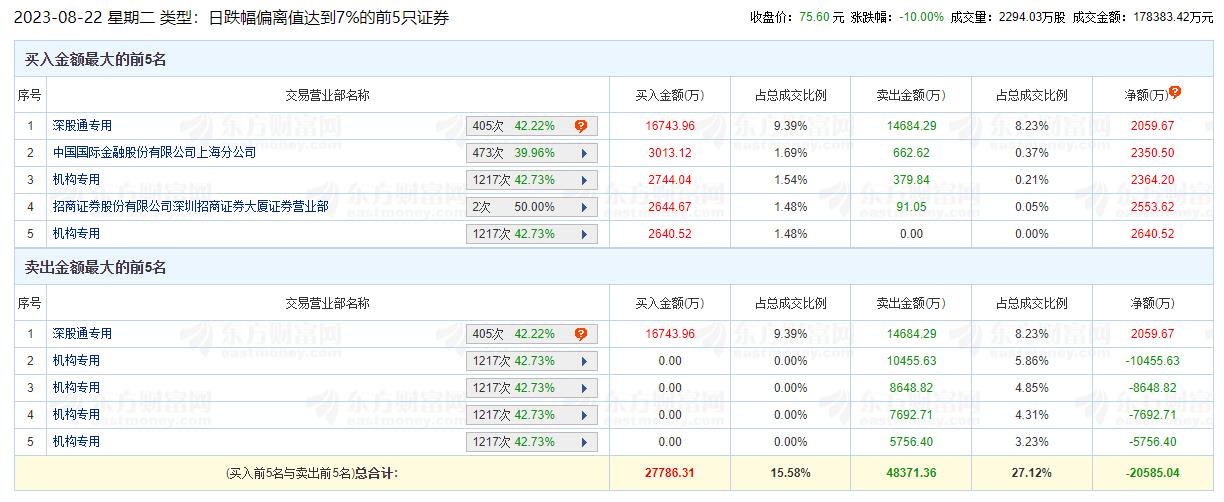This screenshot has height=502, width=1224.
Task: Select the 机构专用 link with net 2364.20
Action: tap(76, 180)
